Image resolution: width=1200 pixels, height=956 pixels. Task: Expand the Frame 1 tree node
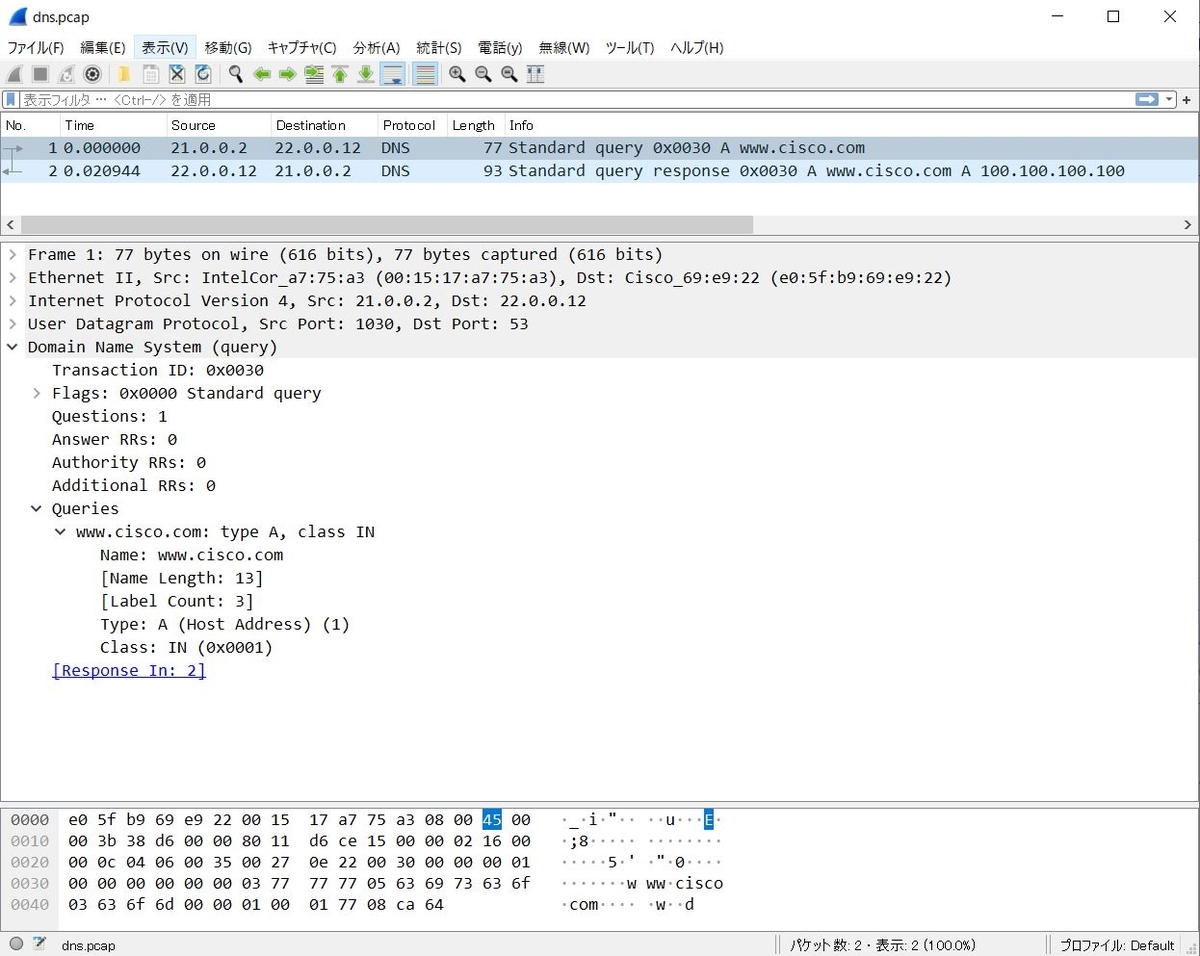(x=13, y=254)
